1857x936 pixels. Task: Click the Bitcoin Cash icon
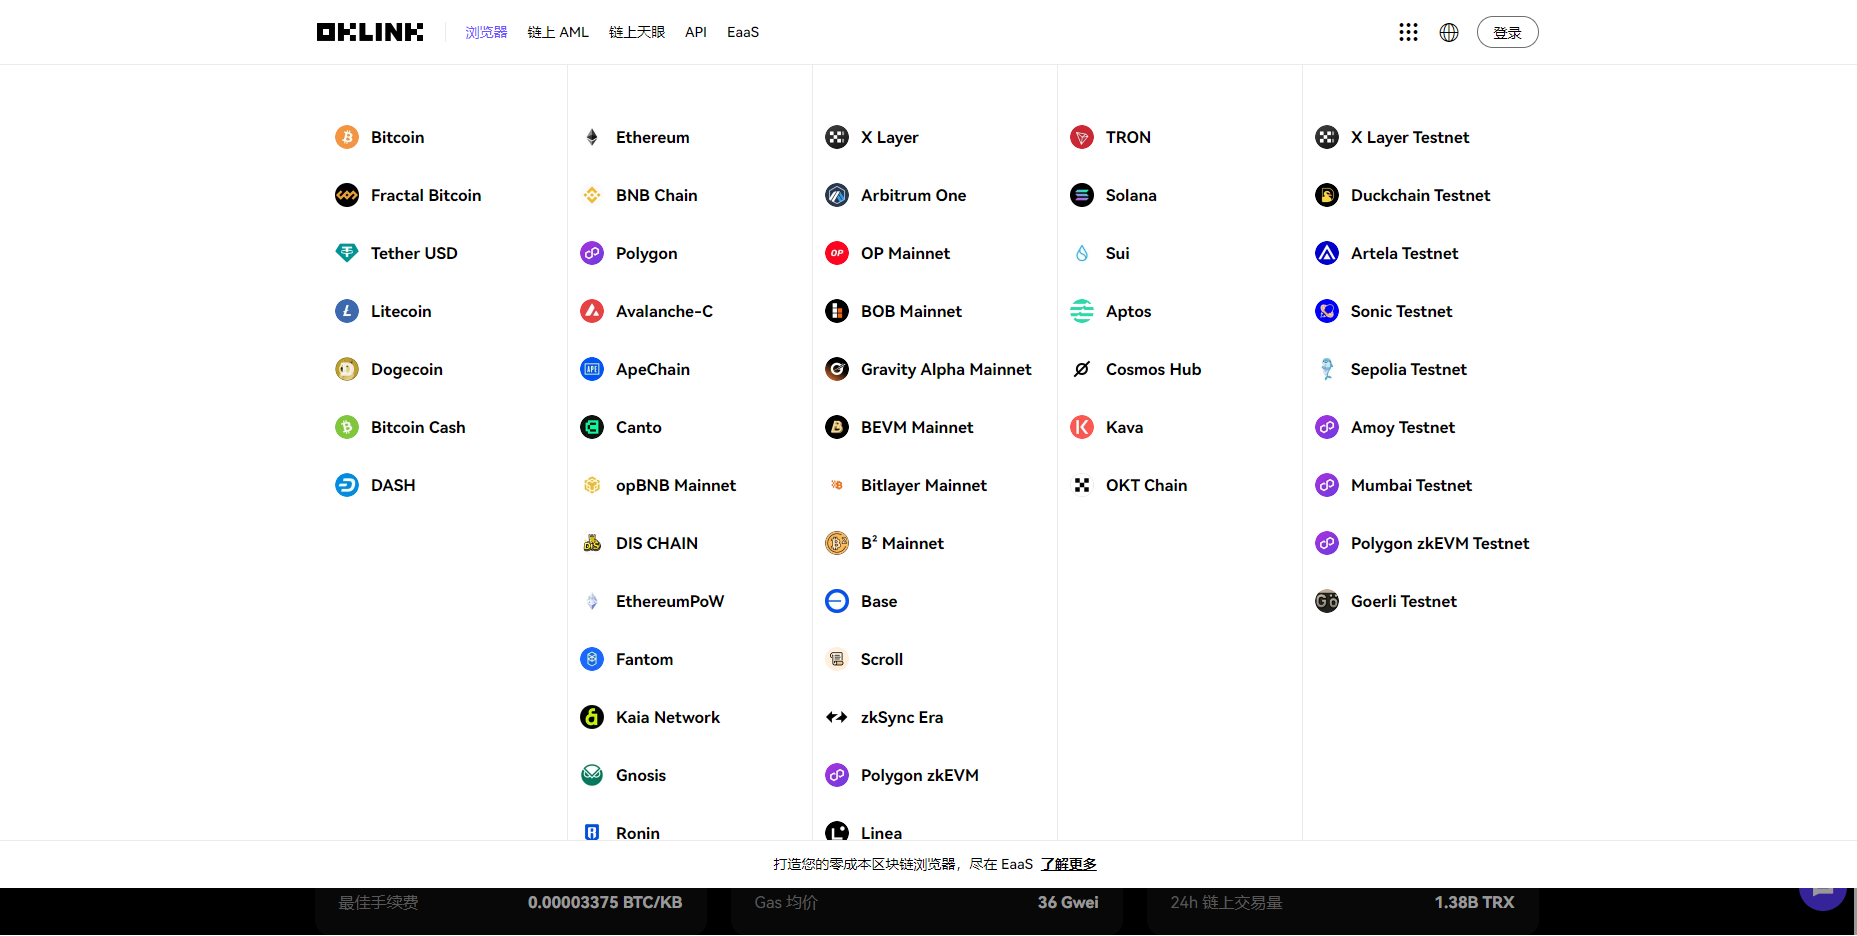(x=347, y=427)
